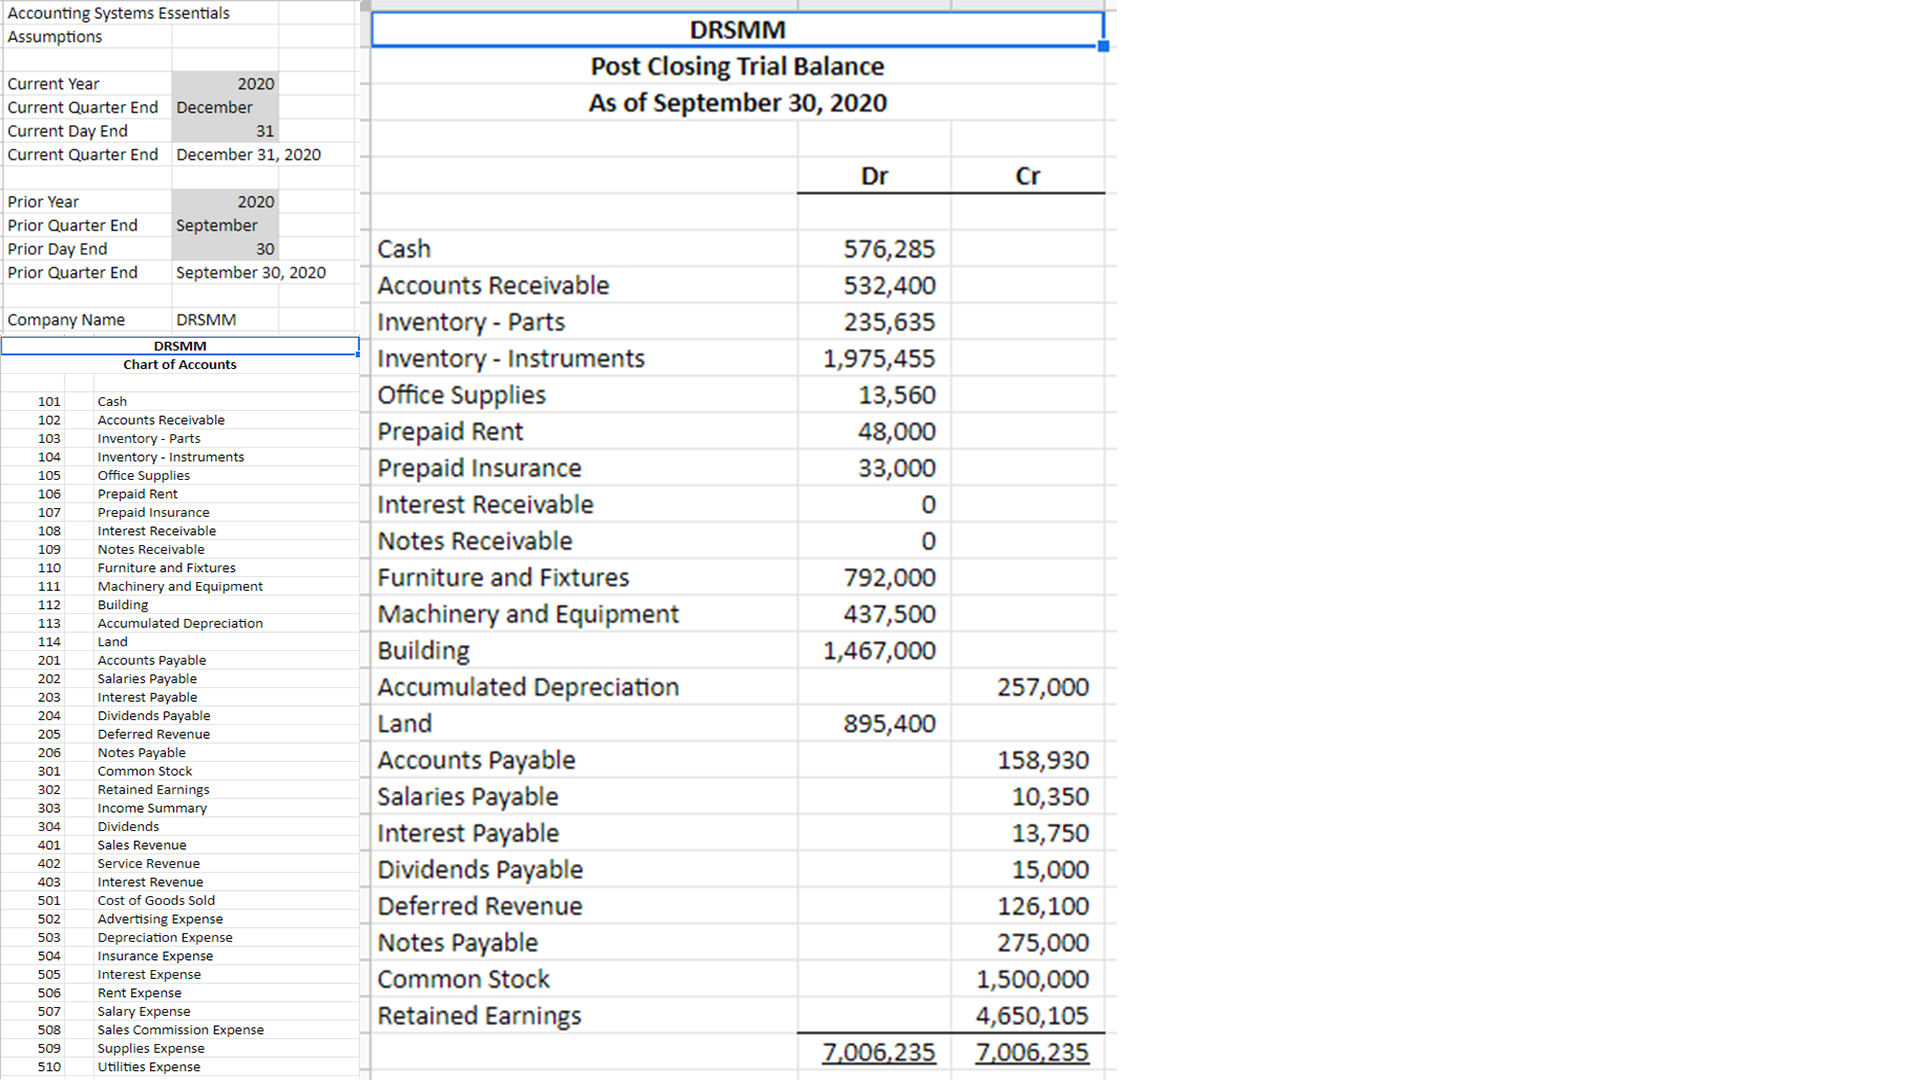This screenshot has width=1920, height=1080.
Task: Click the debit total 7,006,235 cell
Action: click(x=878, y=1052)
